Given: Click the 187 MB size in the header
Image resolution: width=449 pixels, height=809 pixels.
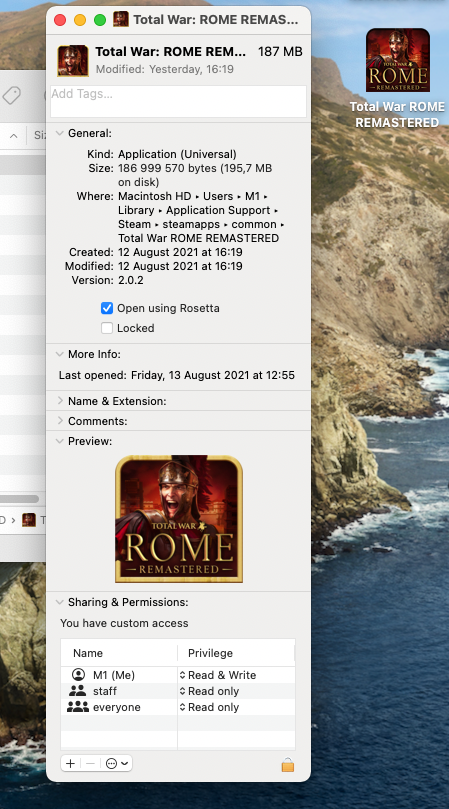Looking at the screenshot, I should 280,52.
